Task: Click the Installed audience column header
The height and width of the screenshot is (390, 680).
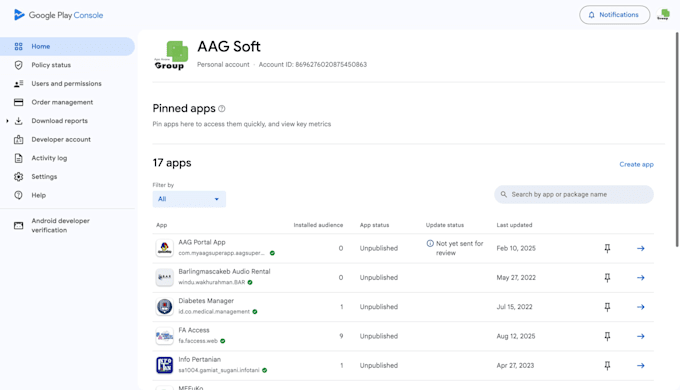Action: click(x=318, y=225)
